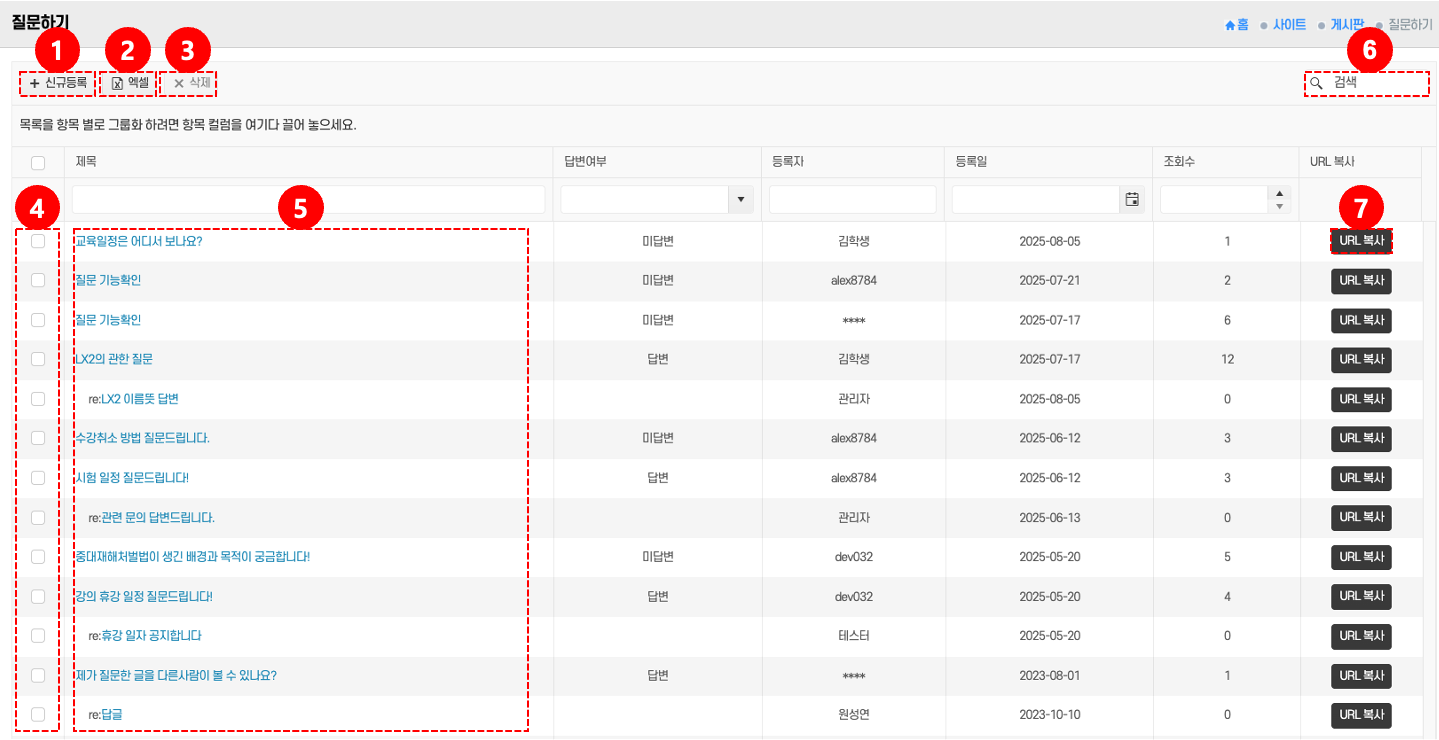
Task: Click the home icon in breadcrumb
Action: 1231,25
